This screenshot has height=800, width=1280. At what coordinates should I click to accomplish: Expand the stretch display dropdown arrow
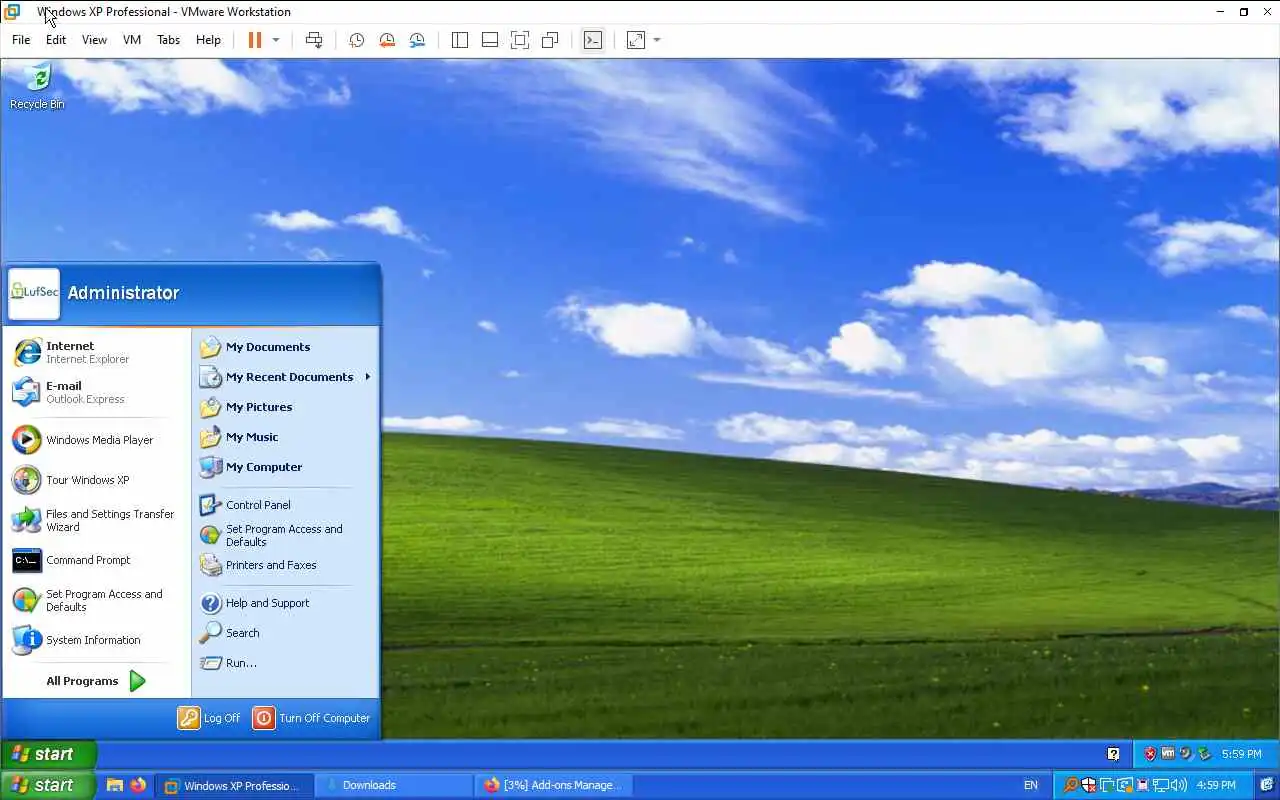click(657, 40)
